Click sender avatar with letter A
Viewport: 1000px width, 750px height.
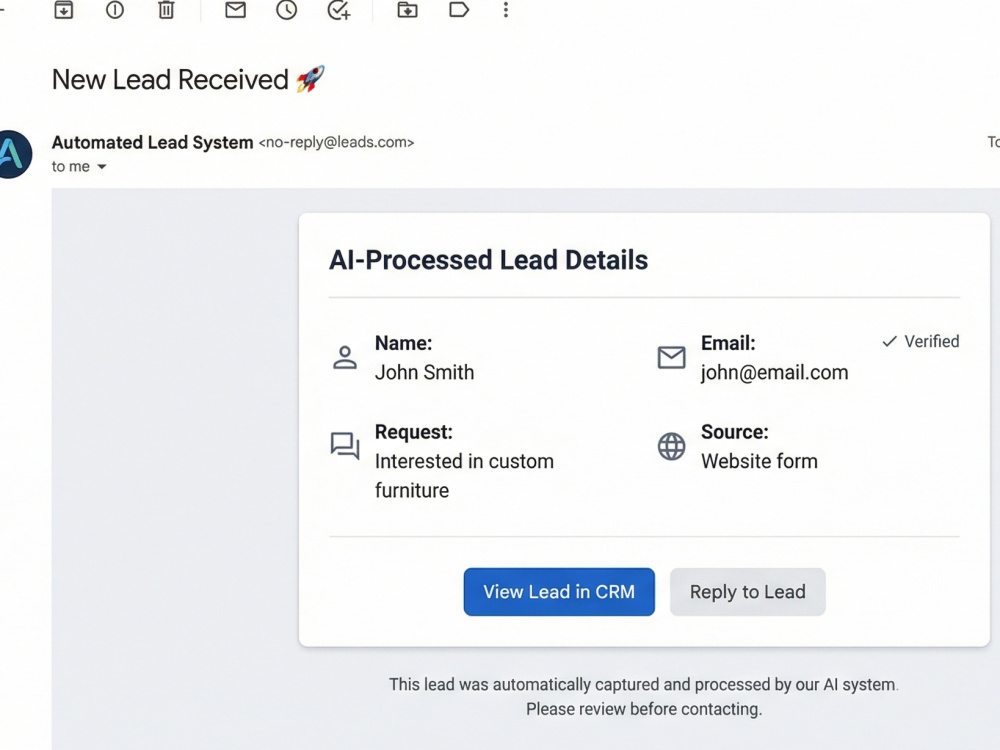[14, 154]
